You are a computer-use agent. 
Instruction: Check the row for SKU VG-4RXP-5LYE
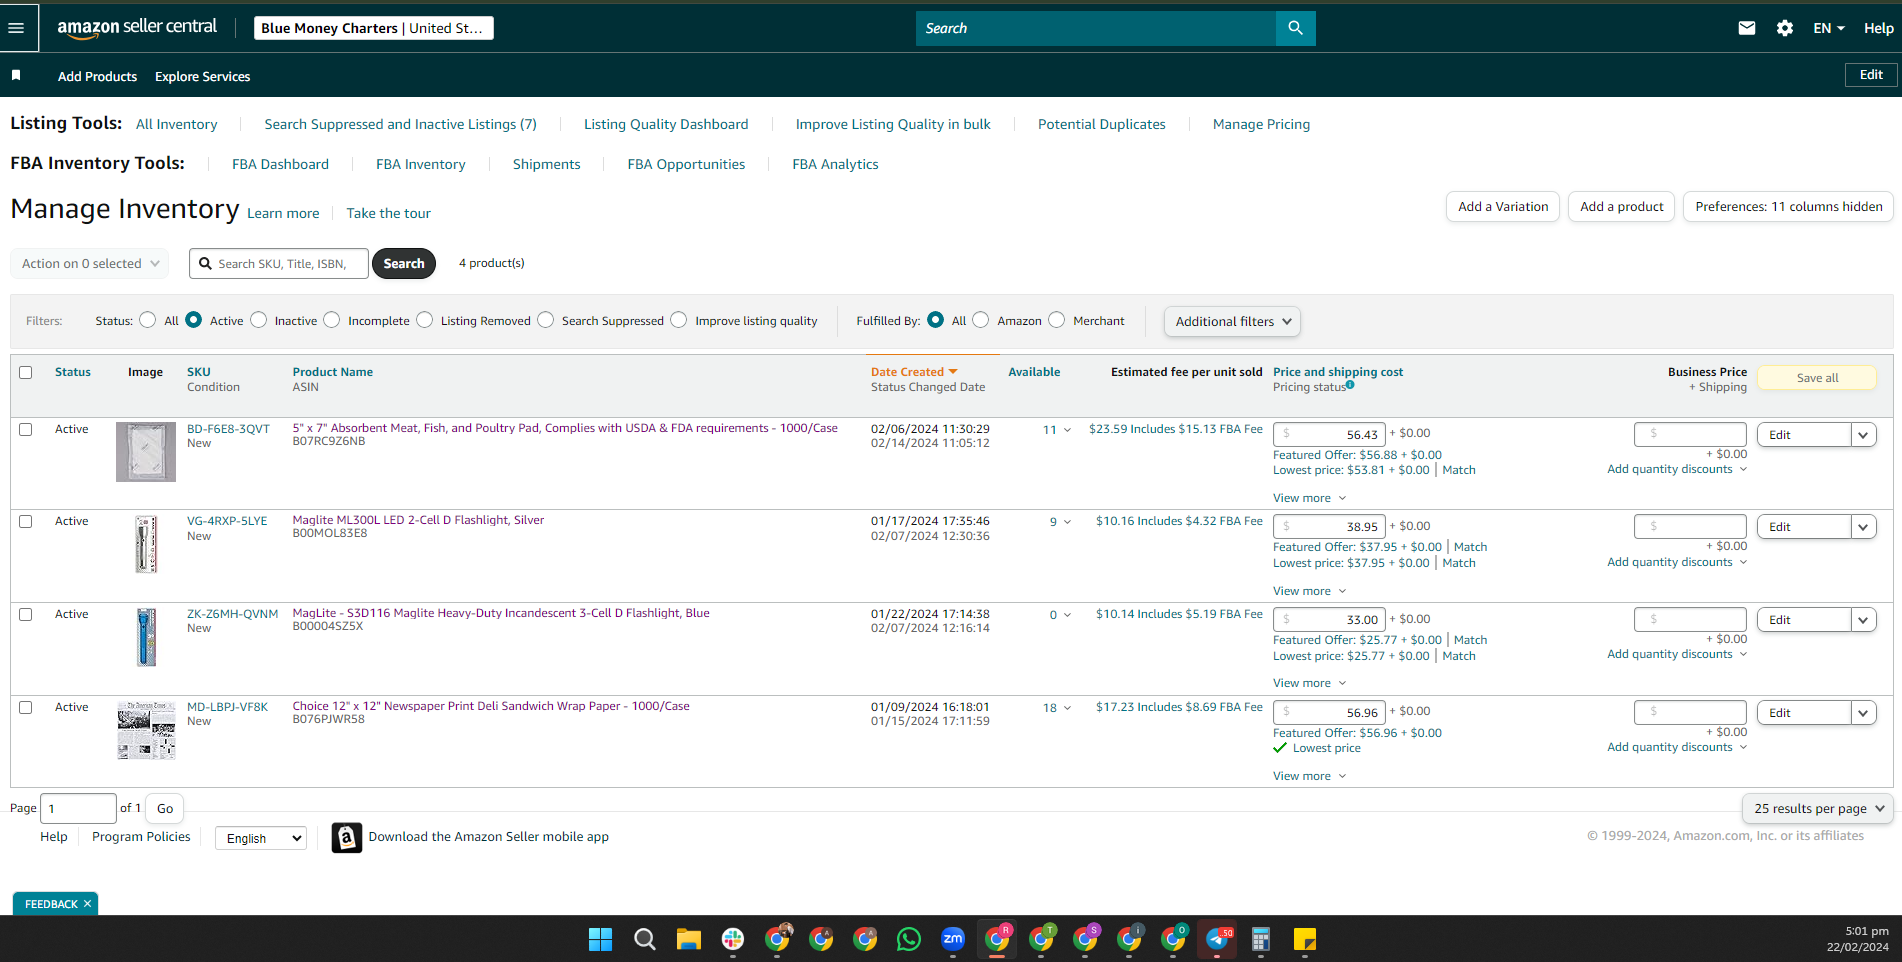(26, 521)
